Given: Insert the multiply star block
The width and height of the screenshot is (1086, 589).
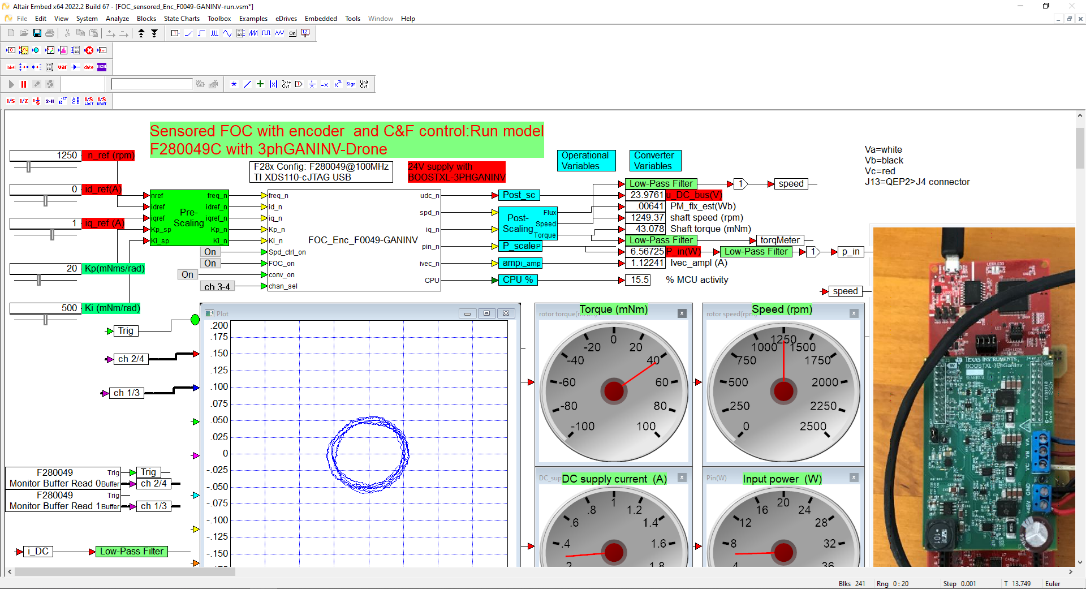Looking at the screenshot, I should point(233,84).
